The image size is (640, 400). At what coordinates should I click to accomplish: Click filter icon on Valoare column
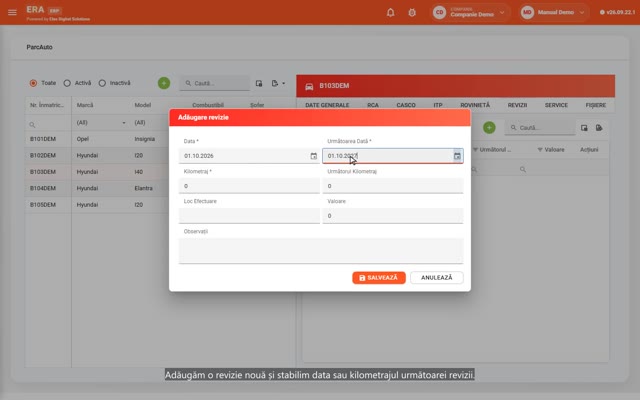click(540, 150)
